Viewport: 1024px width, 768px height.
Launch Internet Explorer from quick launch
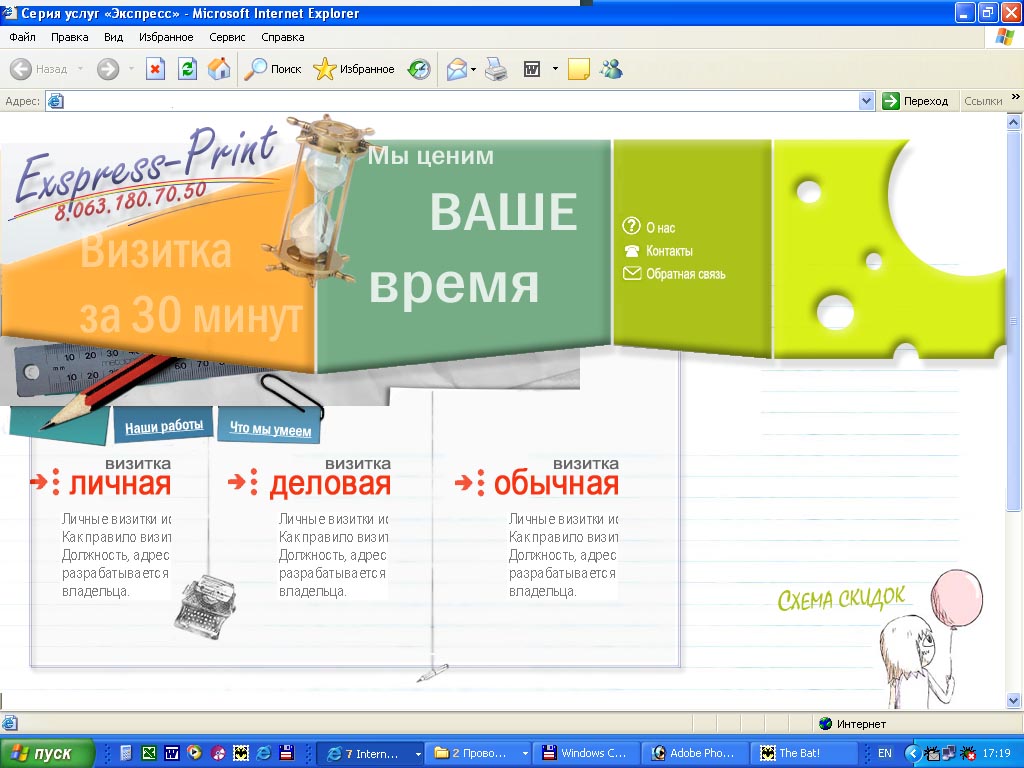click(x=263, y=753)
